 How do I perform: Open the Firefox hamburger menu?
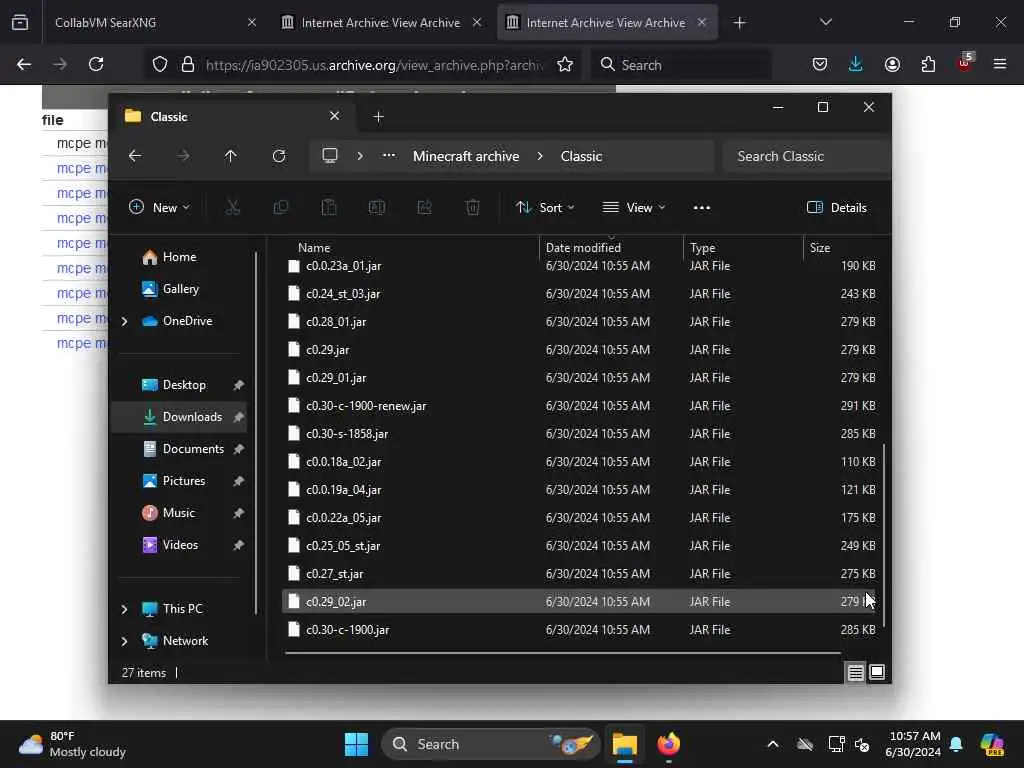1000,64
